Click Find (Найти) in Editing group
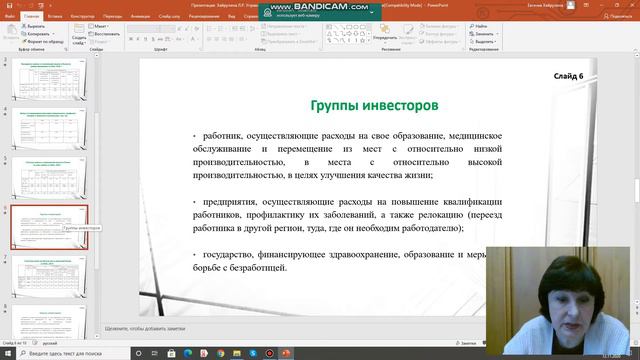The image size is (640, 360). coord(478,27)
